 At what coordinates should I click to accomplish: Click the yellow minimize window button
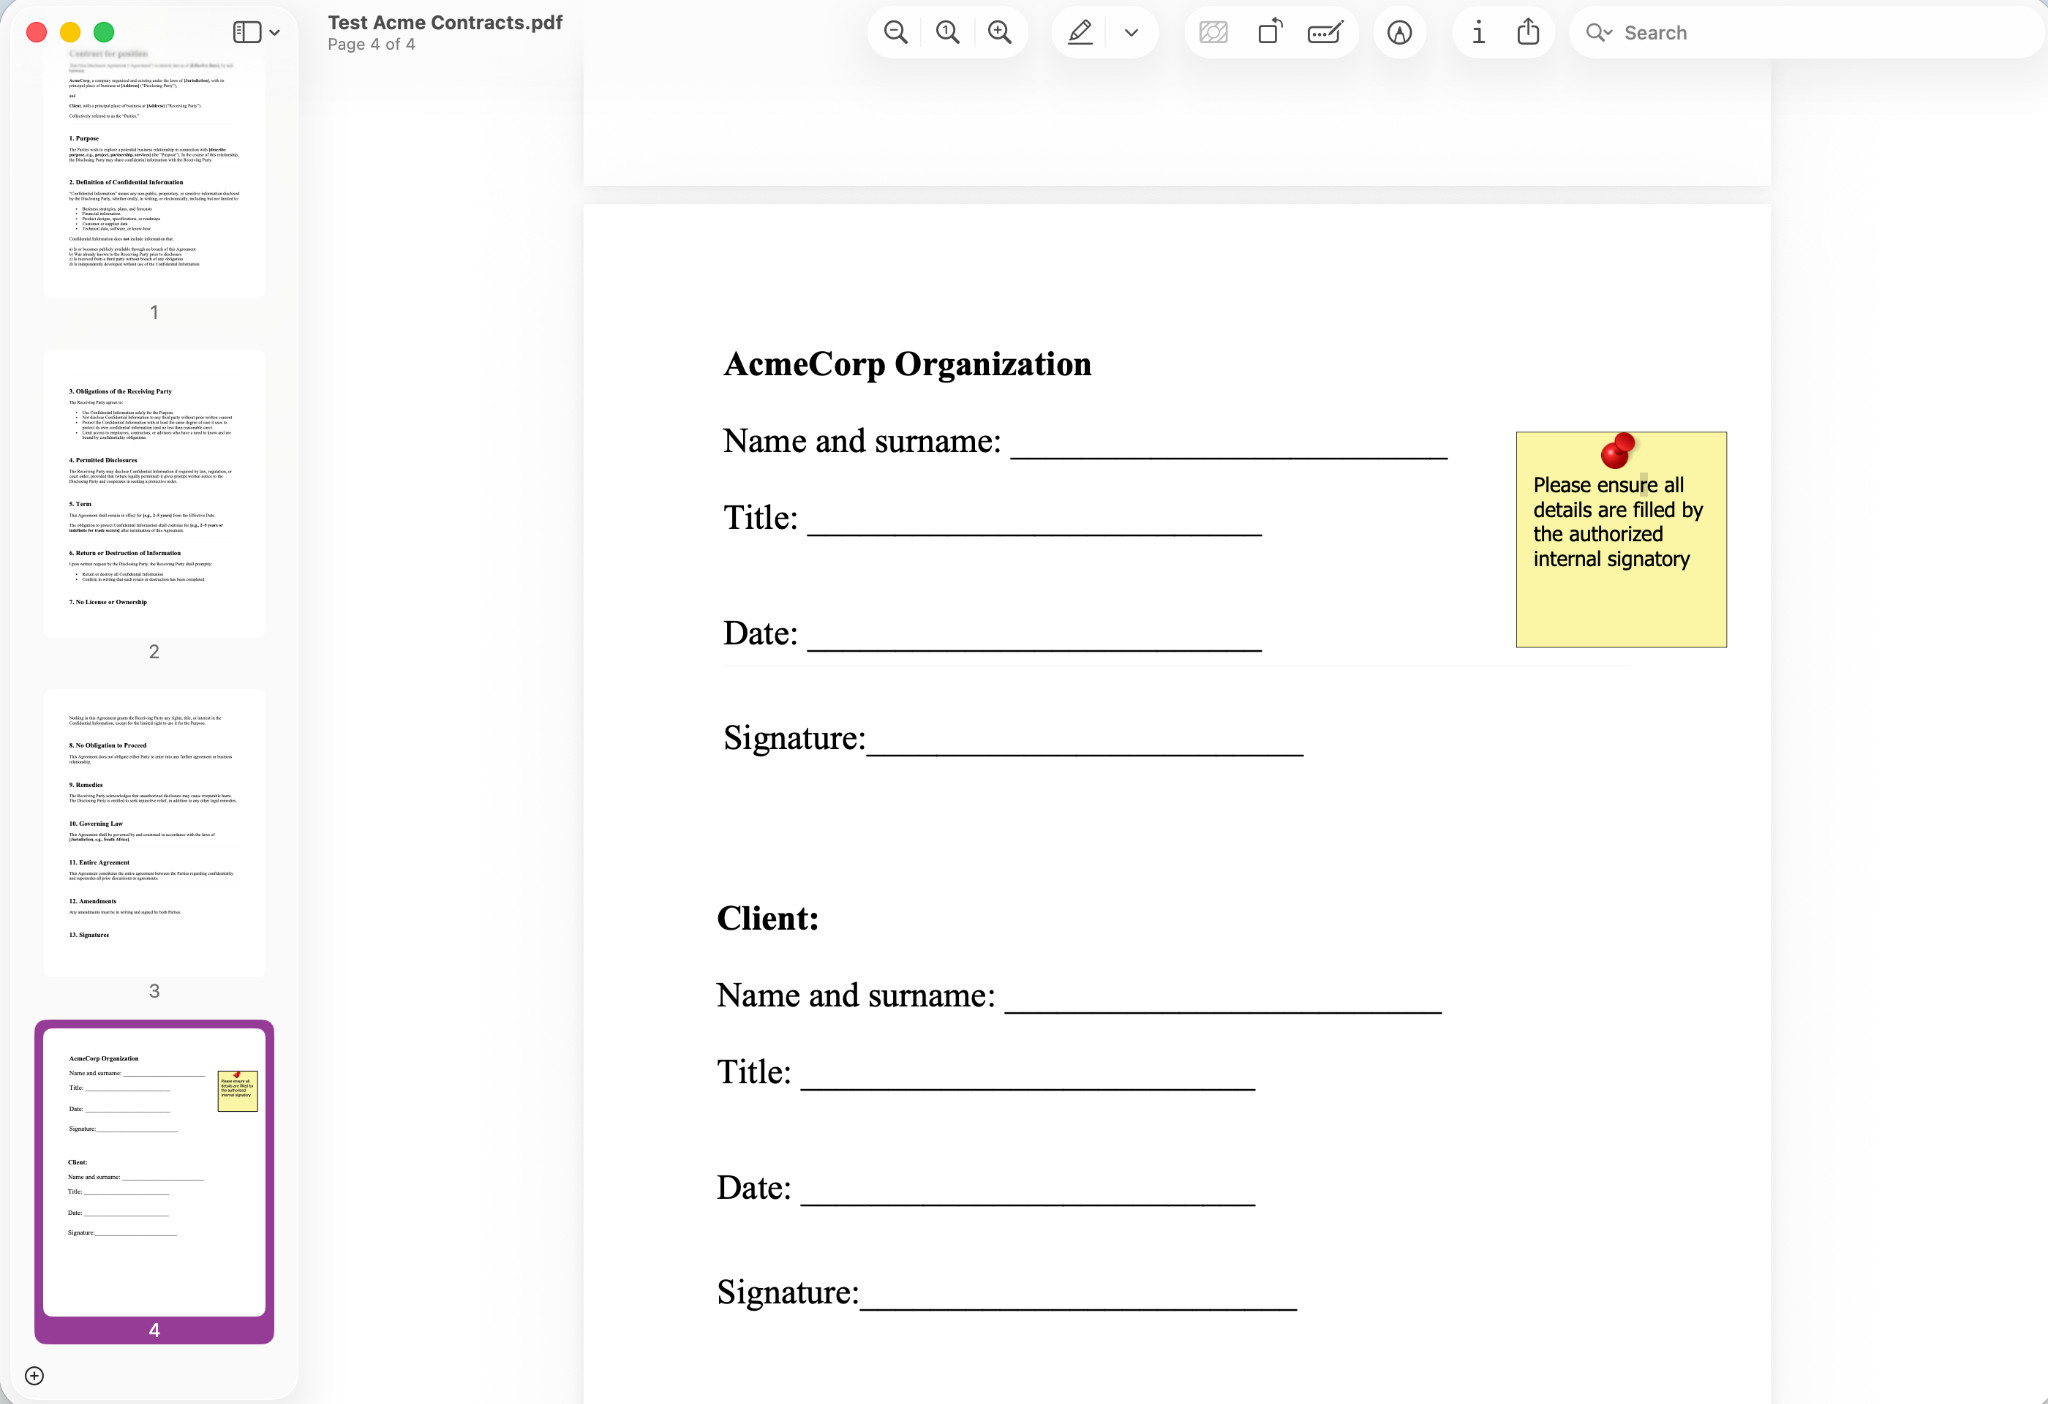70,32
